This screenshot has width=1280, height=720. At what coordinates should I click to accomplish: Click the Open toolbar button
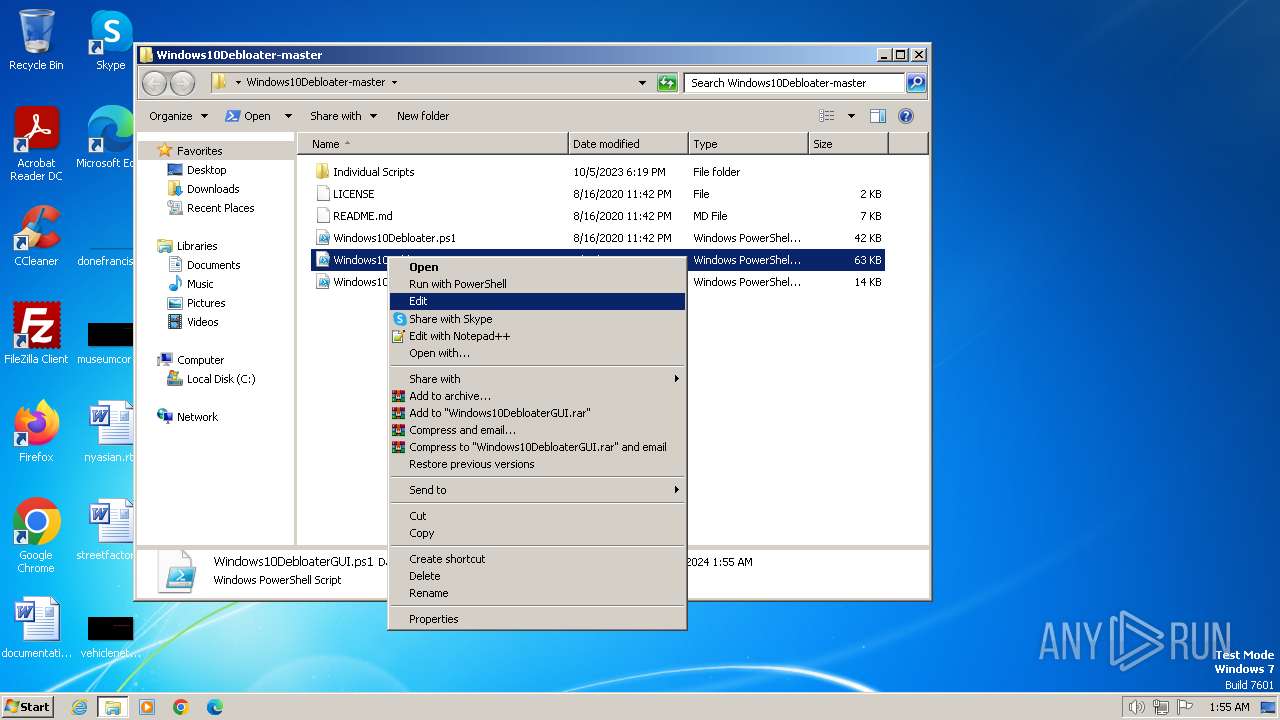[x=248, y=116]
